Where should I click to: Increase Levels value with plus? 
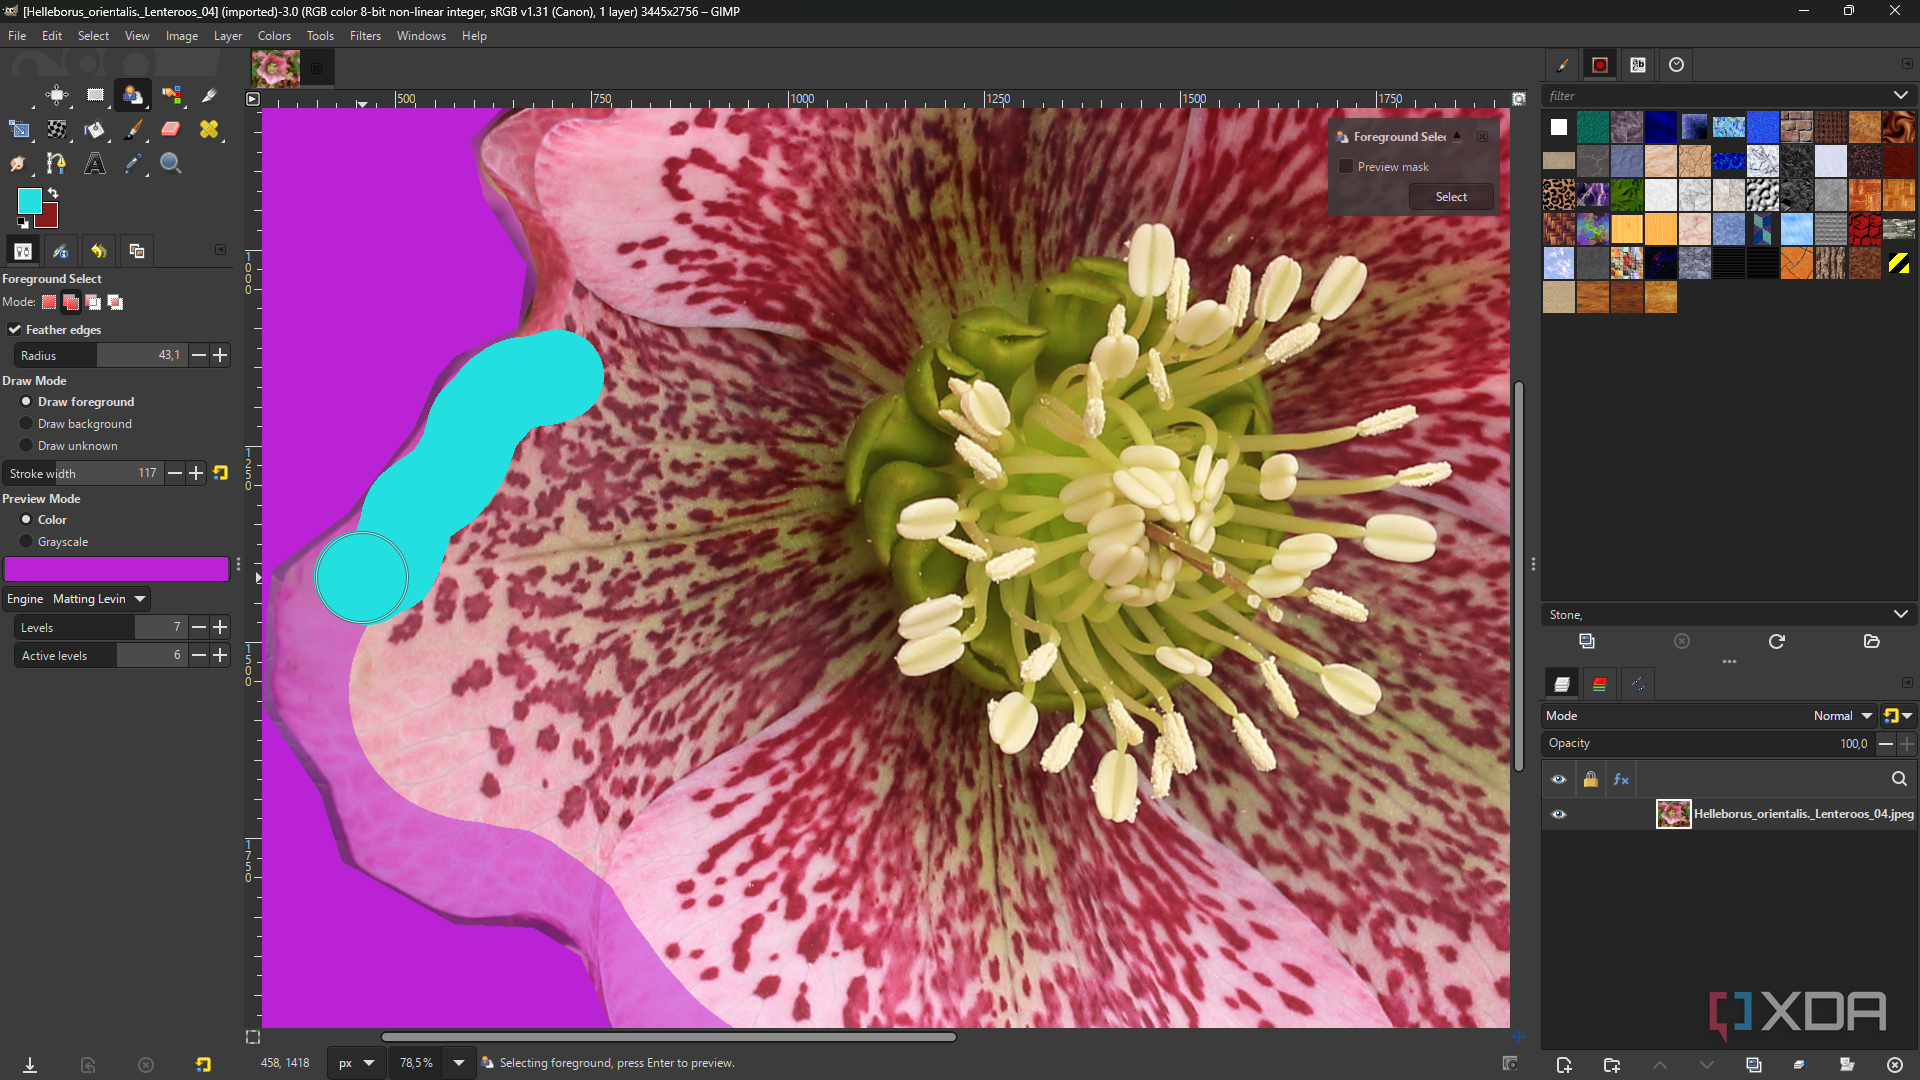(x=220, y=627)
